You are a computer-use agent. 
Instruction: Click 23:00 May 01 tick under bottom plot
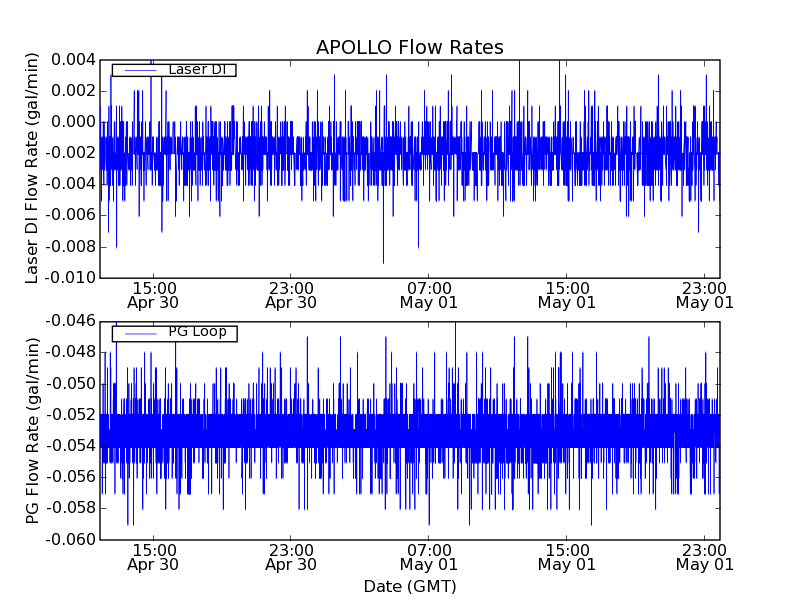(x=705, y=557)
